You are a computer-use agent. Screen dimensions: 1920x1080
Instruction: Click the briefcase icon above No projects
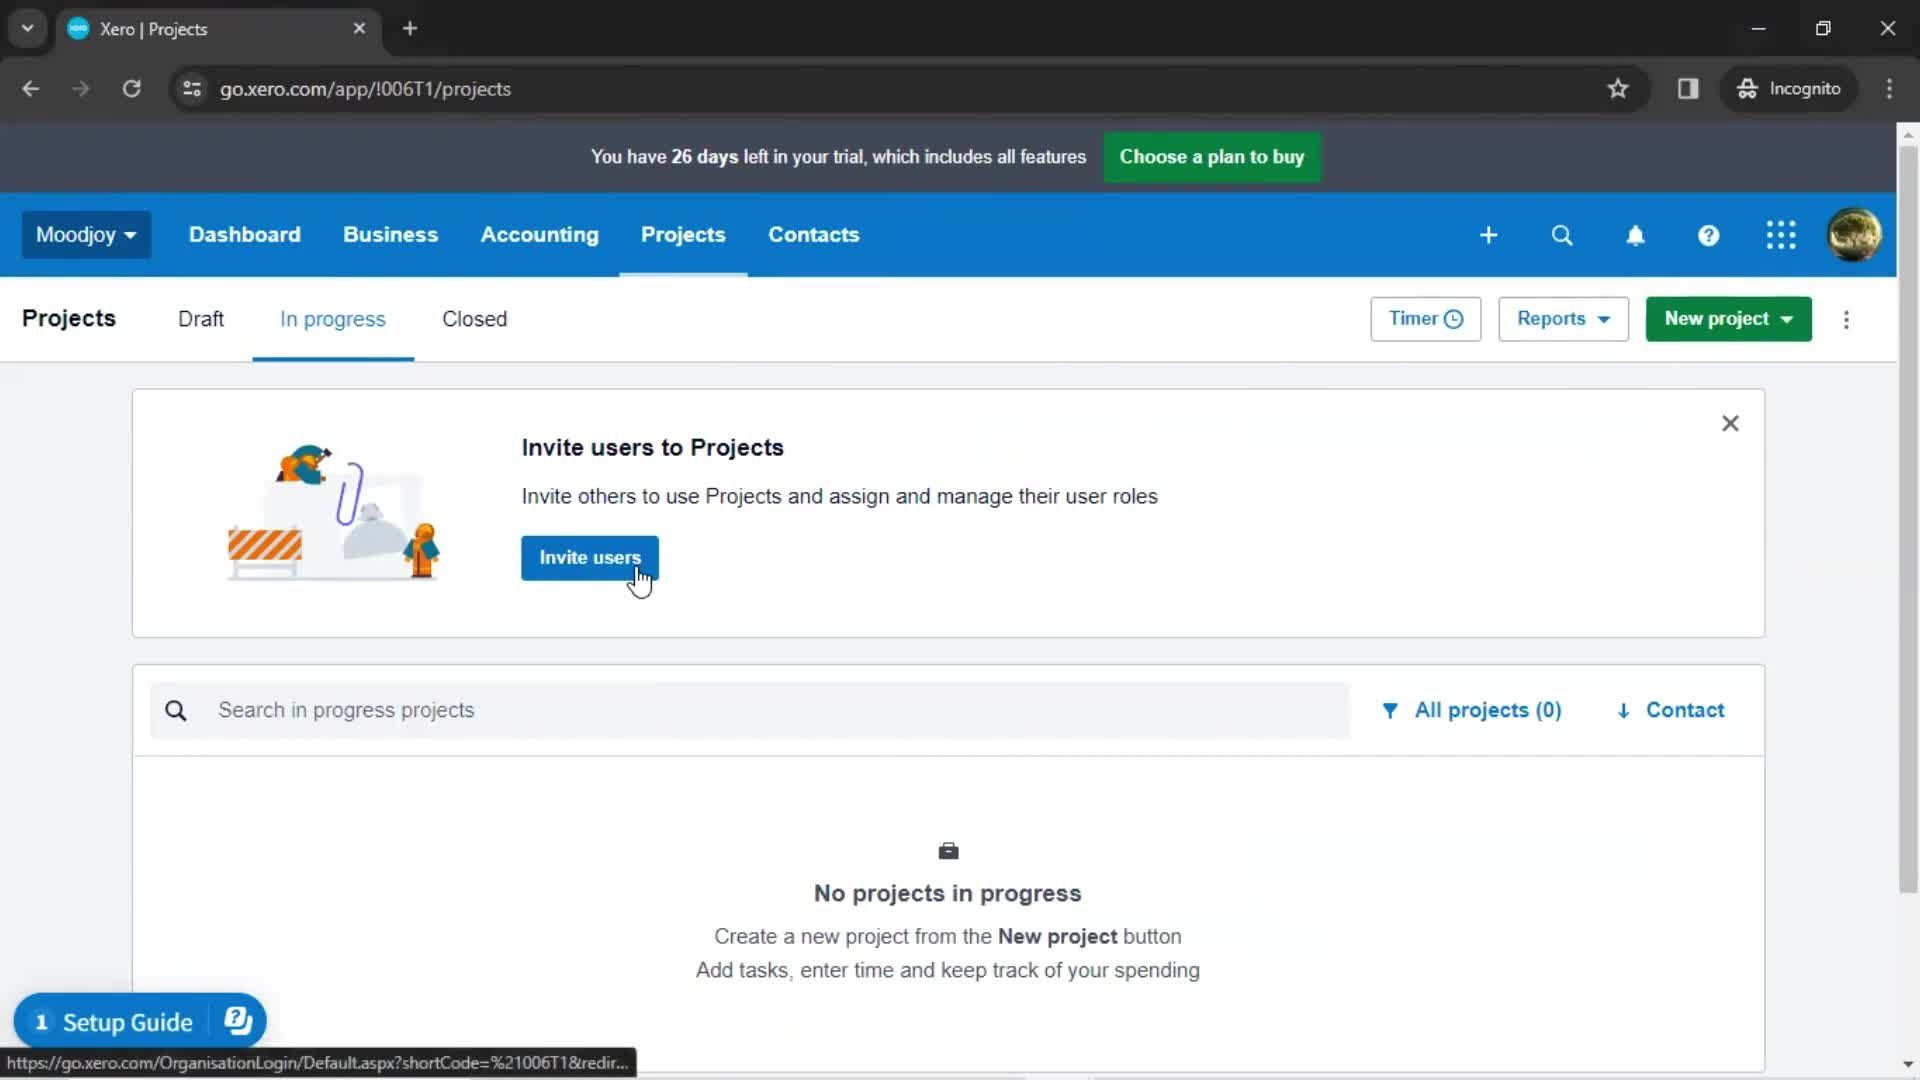(948, 851)
